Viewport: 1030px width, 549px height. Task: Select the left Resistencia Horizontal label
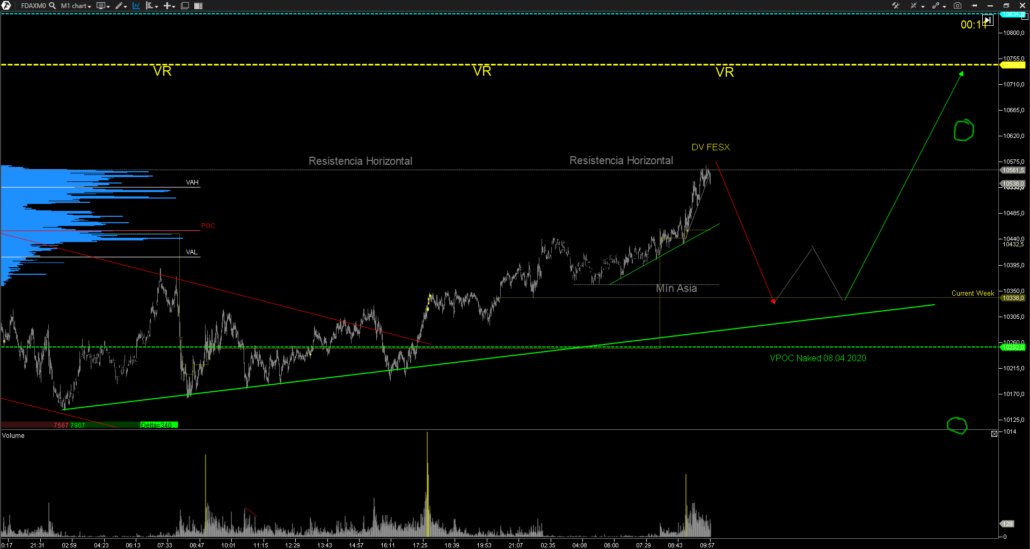[x=361, y=161]
